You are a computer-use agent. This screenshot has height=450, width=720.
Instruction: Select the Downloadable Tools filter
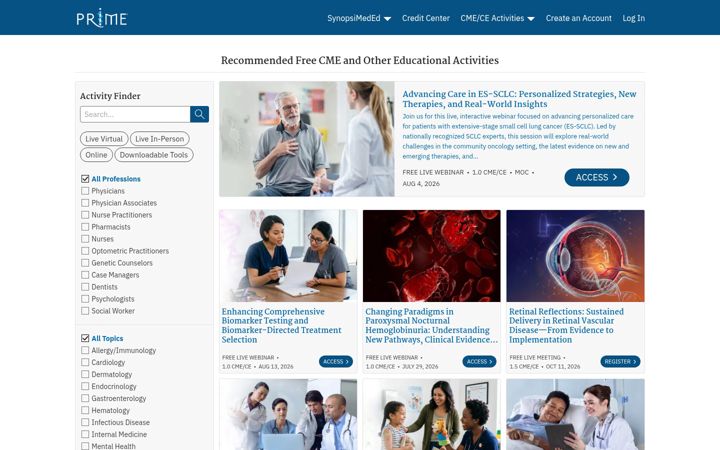(x=154, y=155)
